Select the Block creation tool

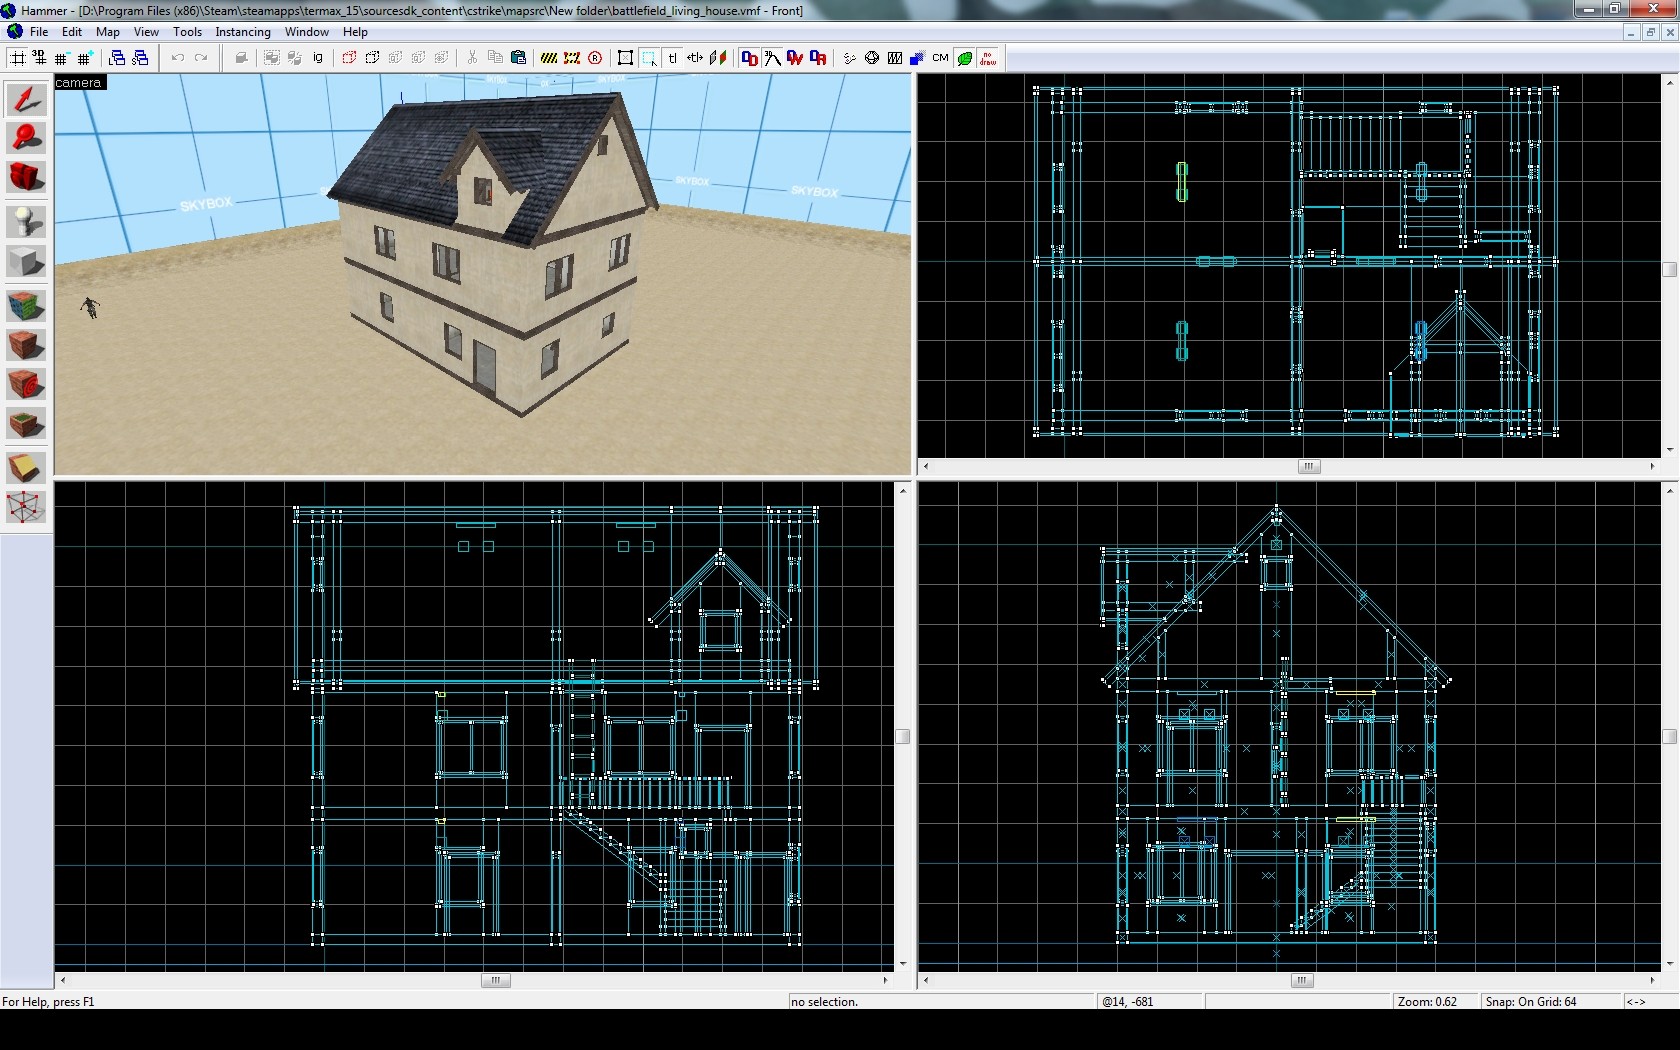click(26, 262)
